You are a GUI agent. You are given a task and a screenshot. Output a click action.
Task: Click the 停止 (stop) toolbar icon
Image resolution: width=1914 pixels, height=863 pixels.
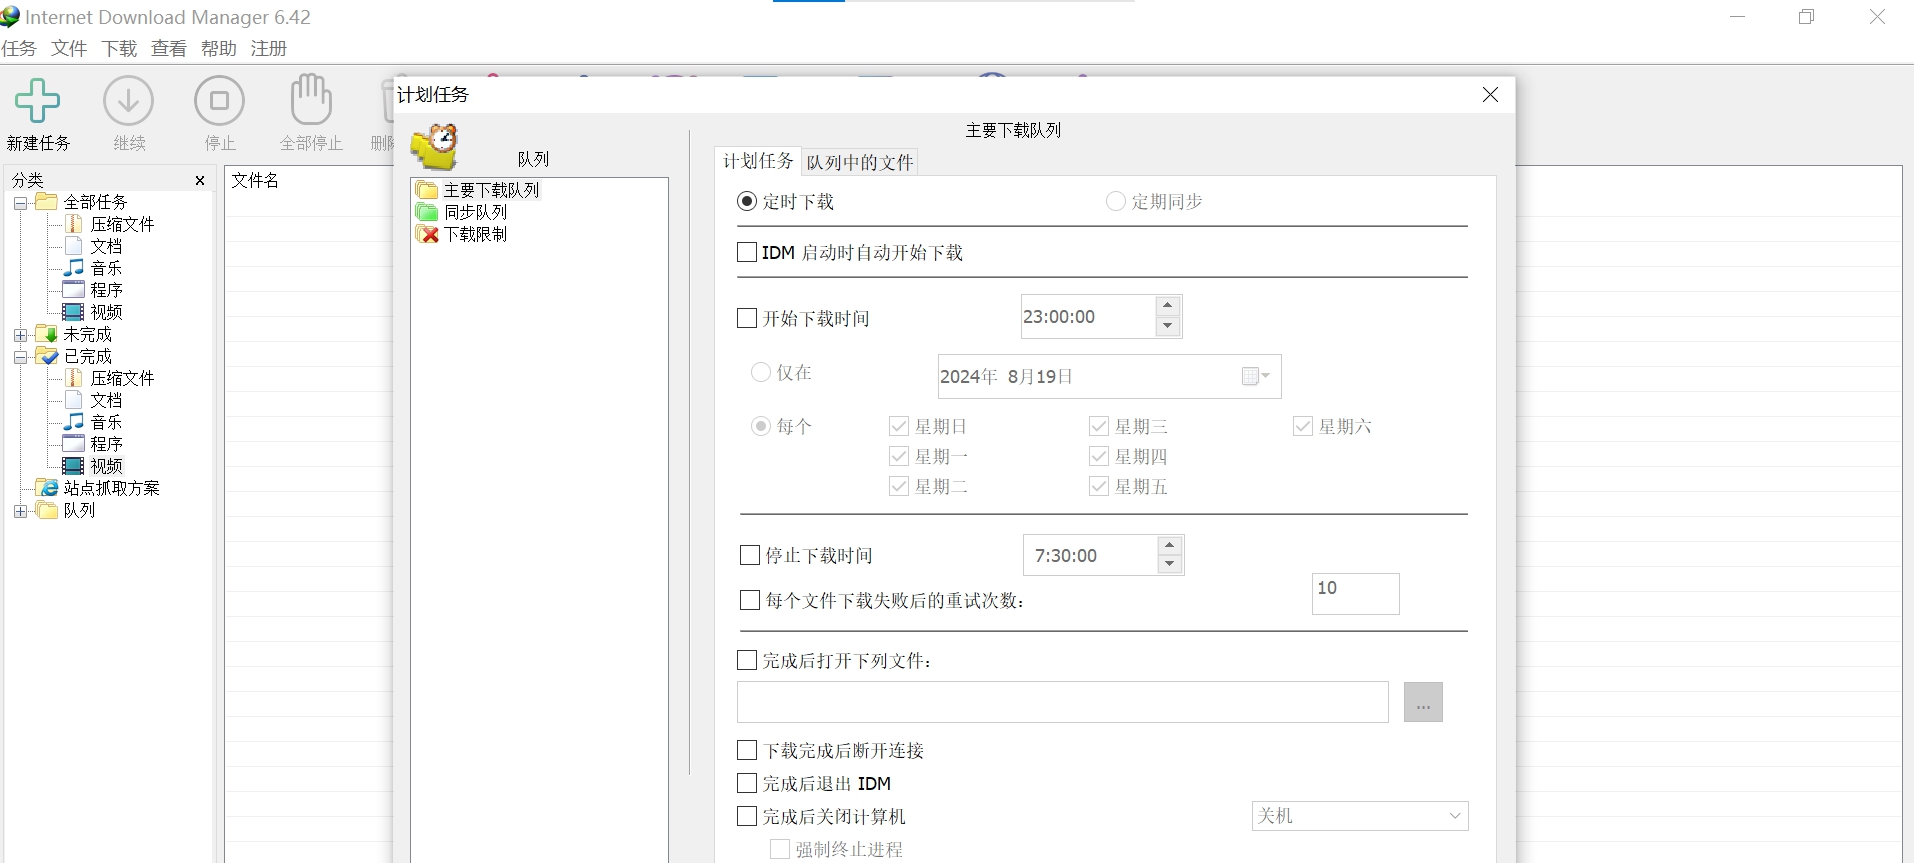[x=219, y=102]
